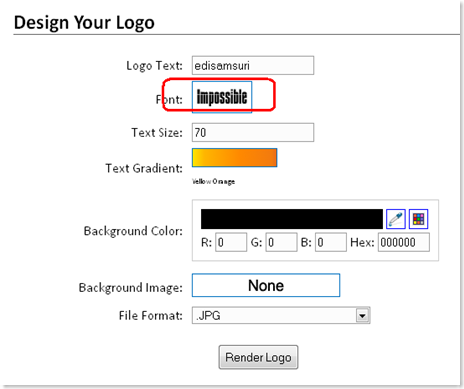Click the Text Size field showing 70
This screenshot has width=464, height=389.
(253, 132)
